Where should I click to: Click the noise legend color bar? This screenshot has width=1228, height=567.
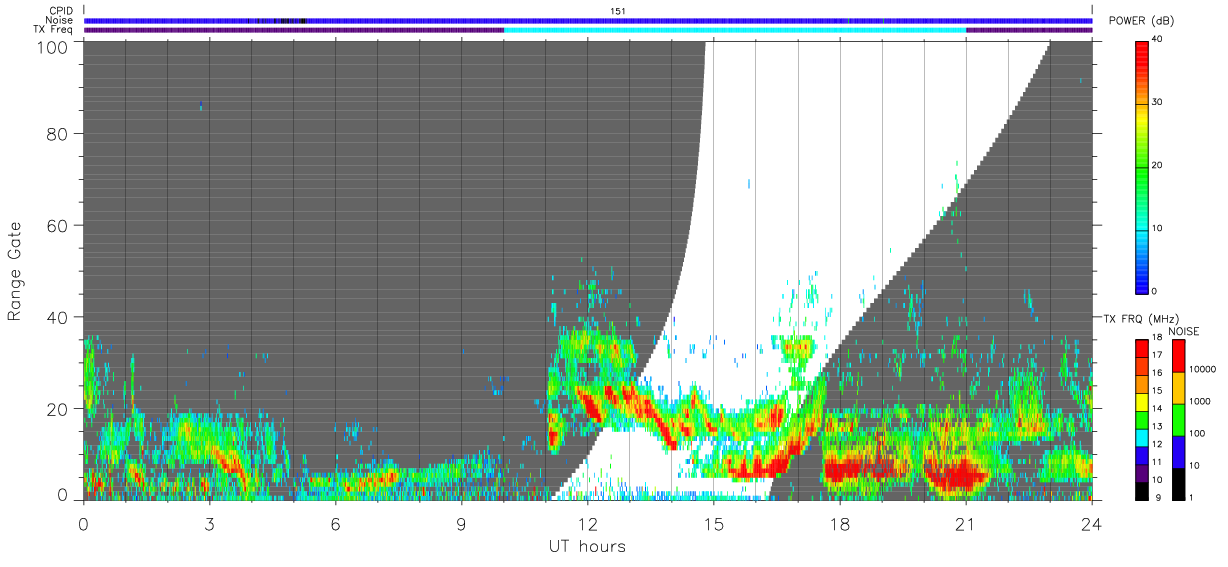1177,419
